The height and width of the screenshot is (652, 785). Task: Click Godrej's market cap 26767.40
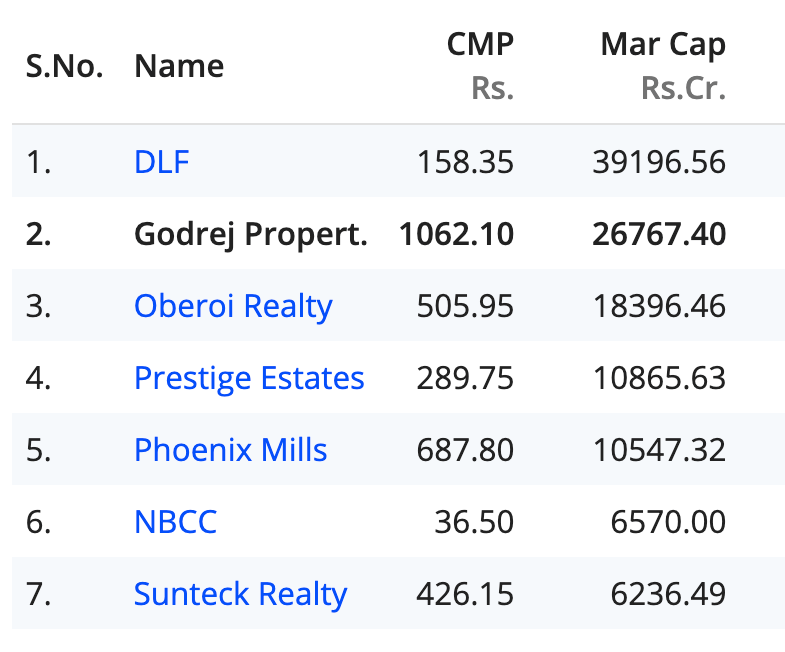[657, 234]
